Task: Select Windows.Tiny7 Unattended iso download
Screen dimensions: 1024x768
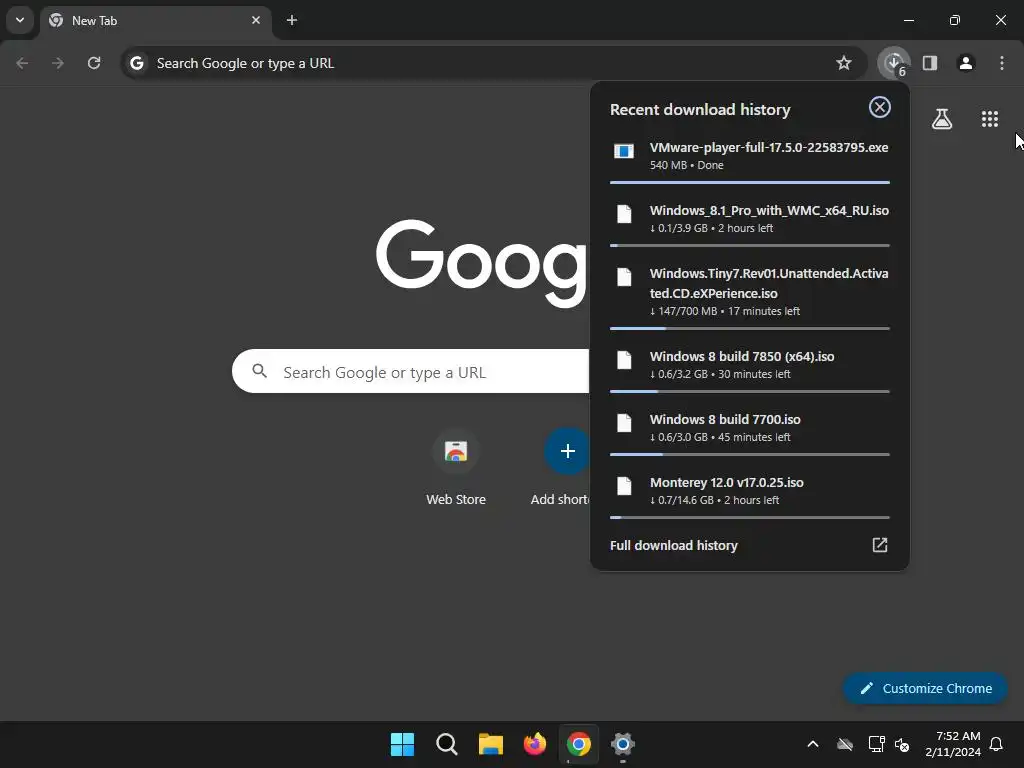Action: (750, 293)
